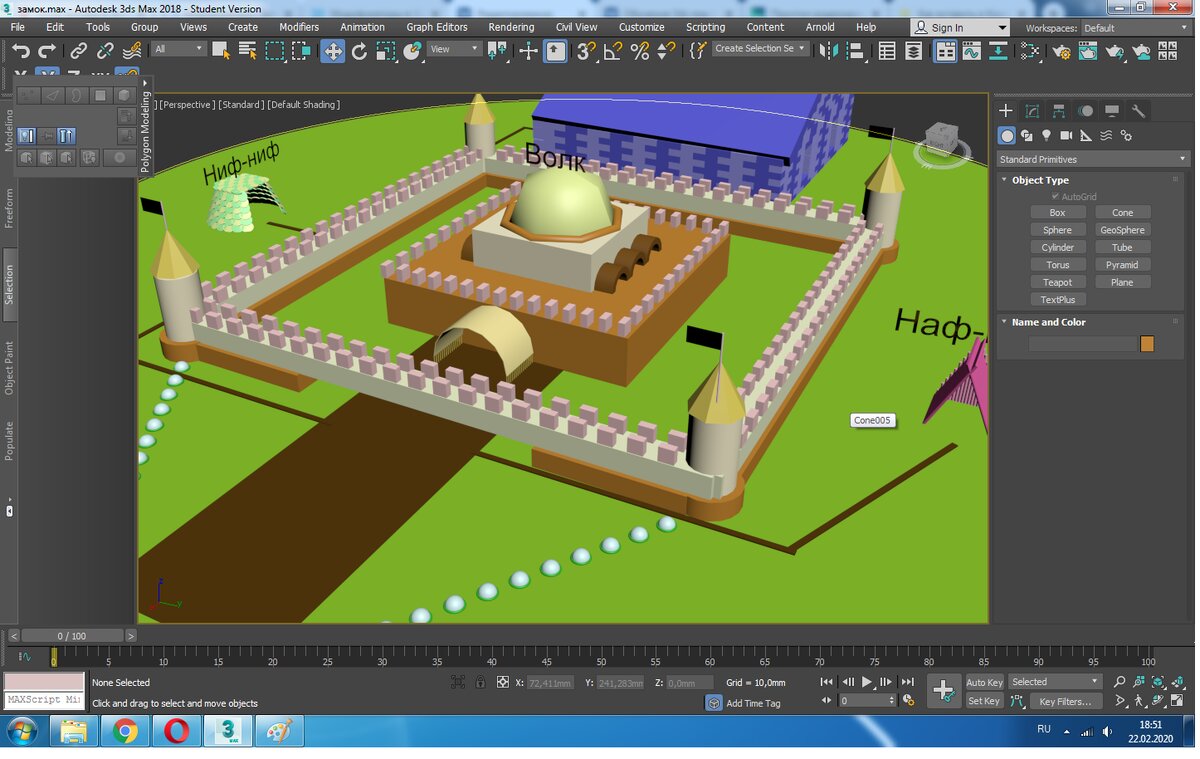
Task: Choose Bind to Space Warp tool
Action: coord(132,51)
